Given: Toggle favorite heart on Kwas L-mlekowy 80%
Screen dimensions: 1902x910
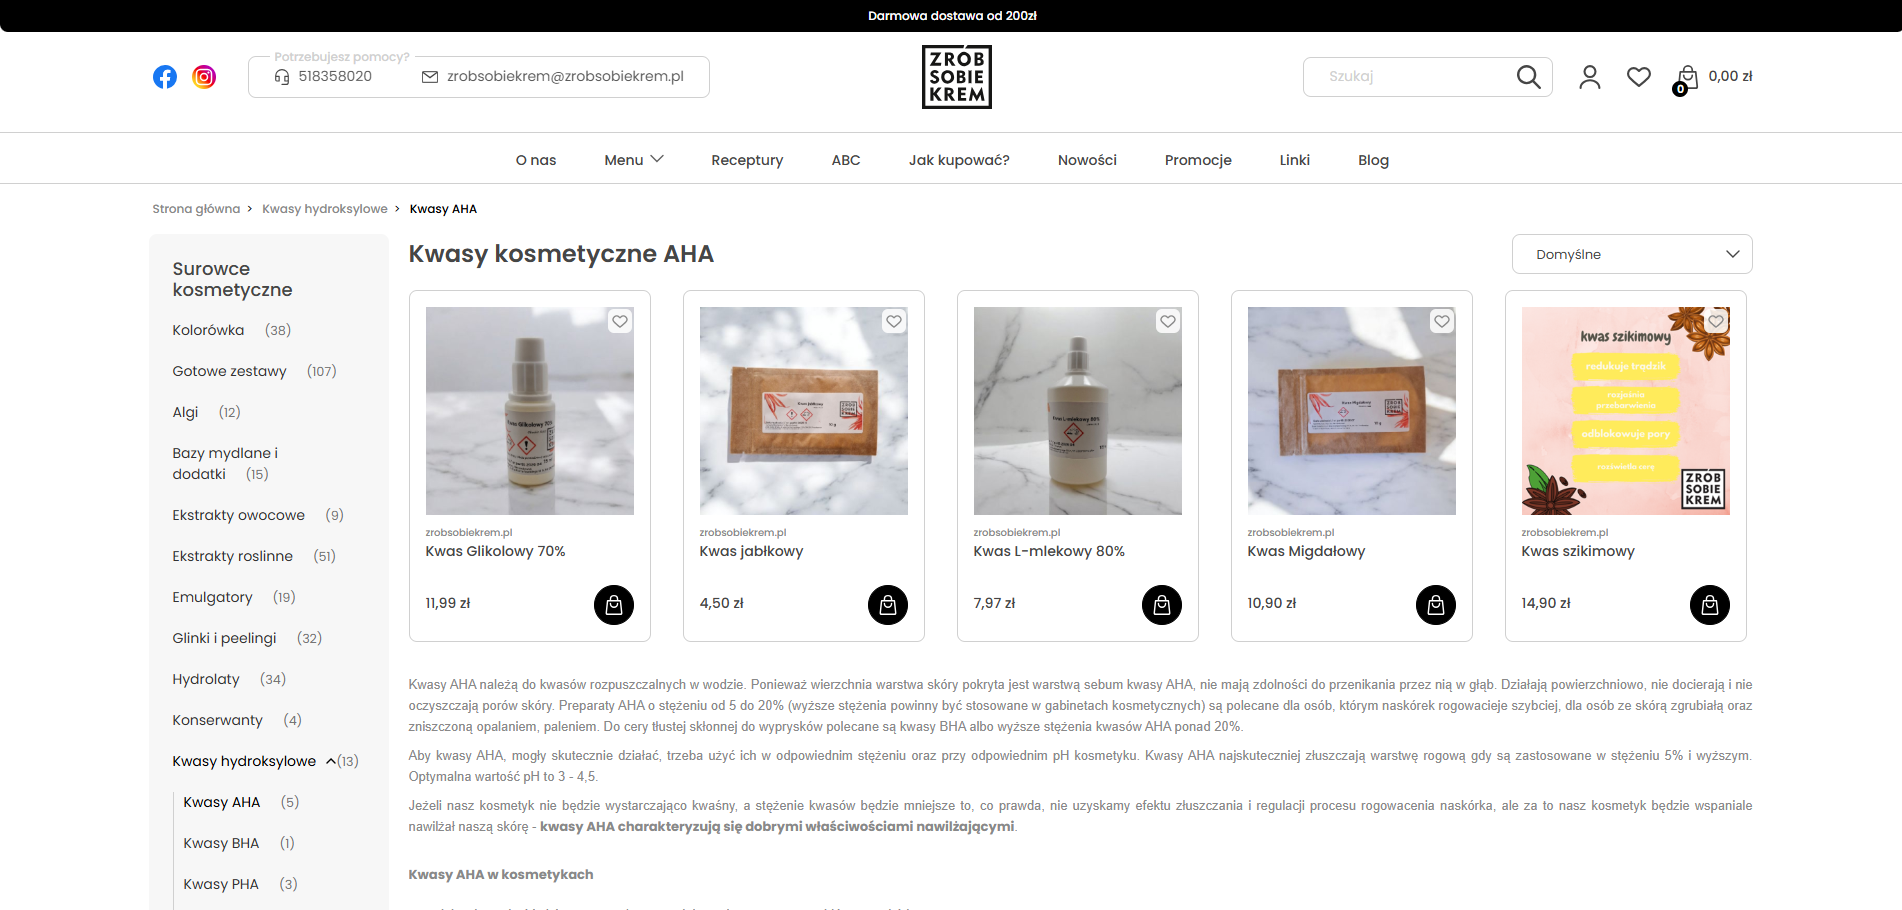Looking at the screenshot, I should point(1168,321).
